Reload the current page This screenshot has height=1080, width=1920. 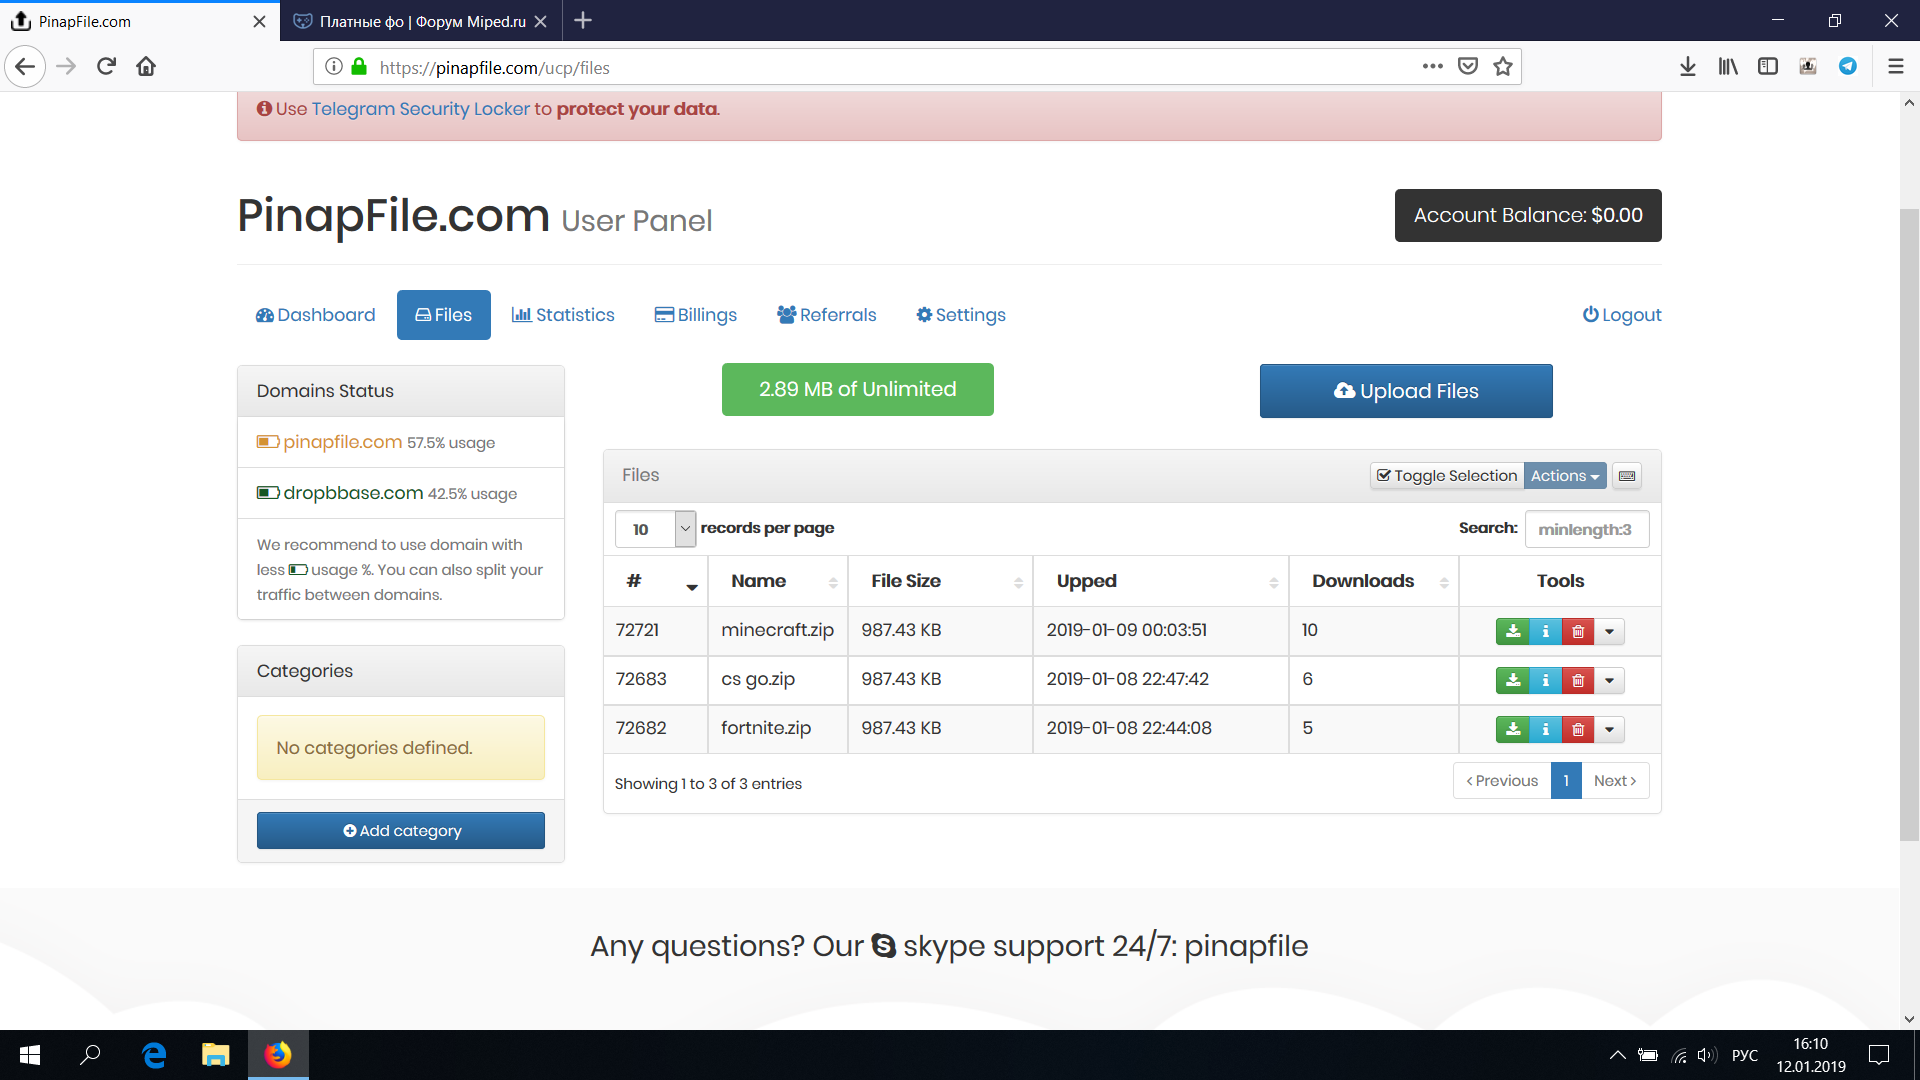106,67
